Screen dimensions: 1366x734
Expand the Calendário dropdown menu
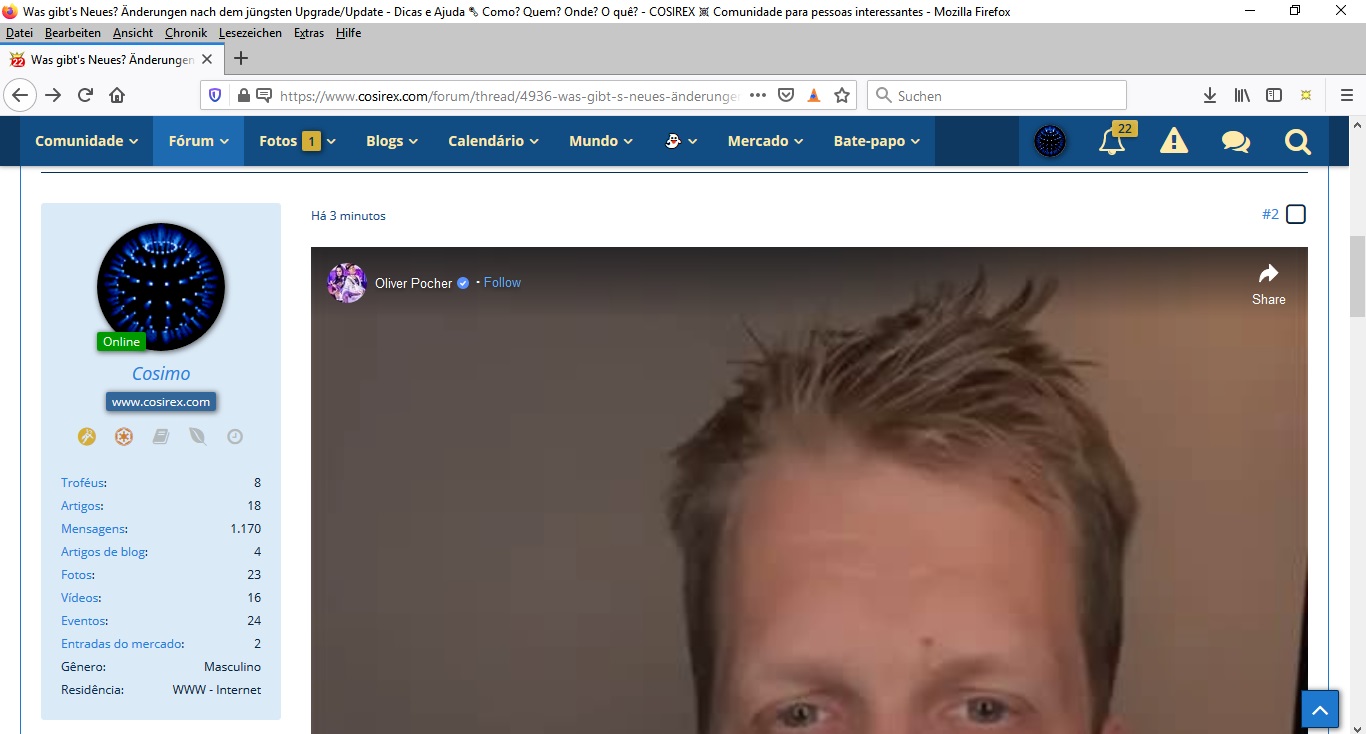coord(493,141)
